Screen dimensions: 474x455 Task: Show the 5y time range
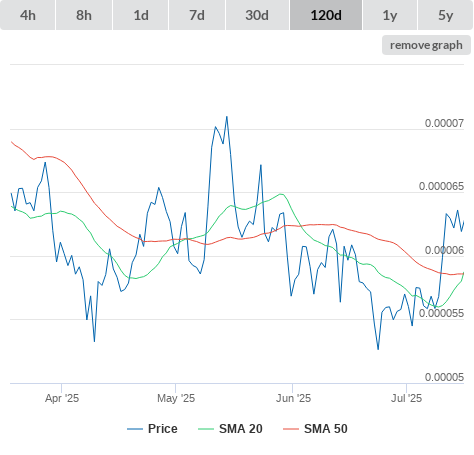446,15
